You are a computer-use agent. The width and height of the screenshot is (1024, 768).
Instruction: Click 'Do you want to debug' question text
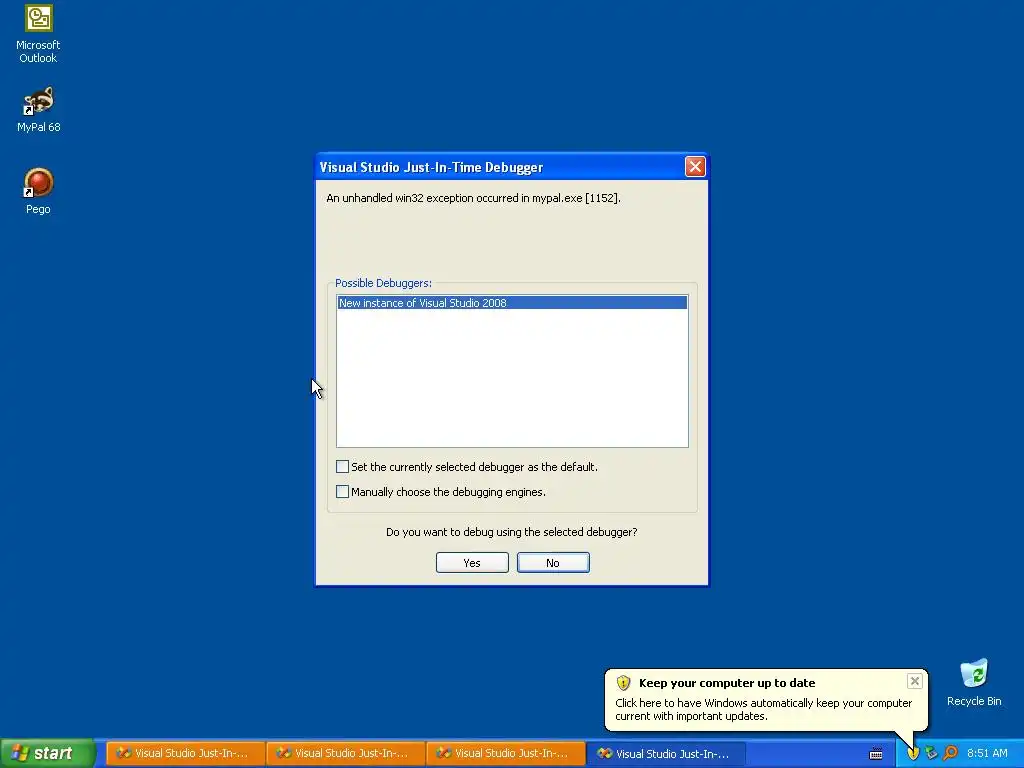pyautogui.click(x=511, y=532)
